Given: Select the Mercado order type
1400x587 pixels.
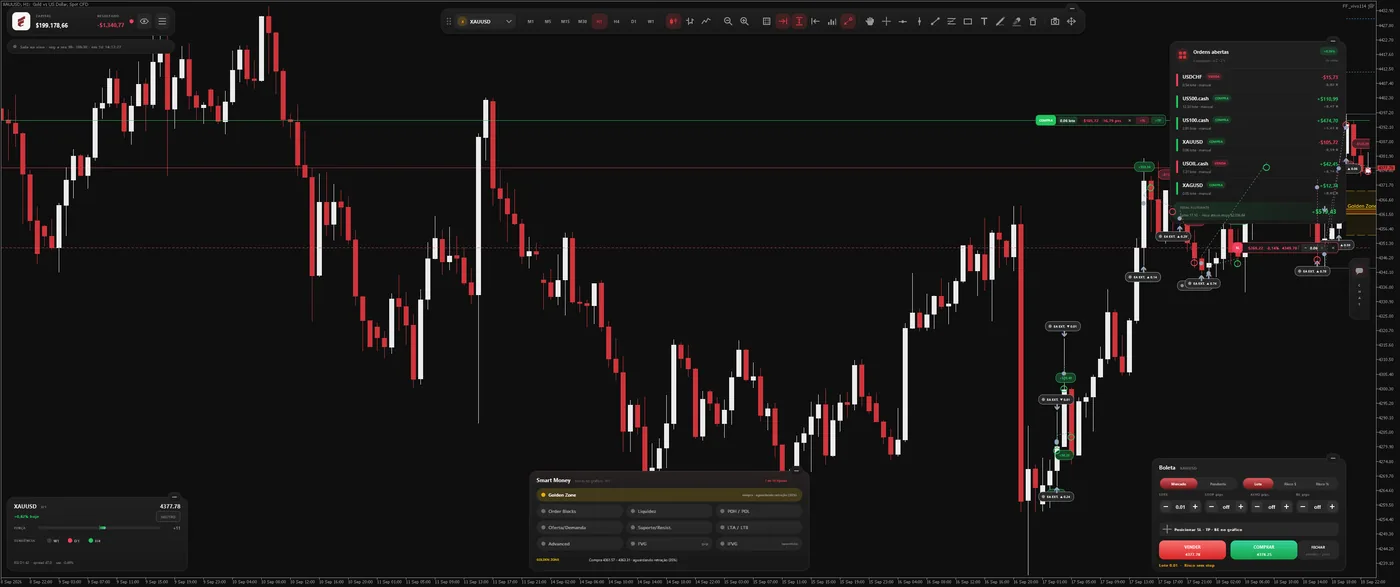Looking at the screenshot, I should 1179,484.
